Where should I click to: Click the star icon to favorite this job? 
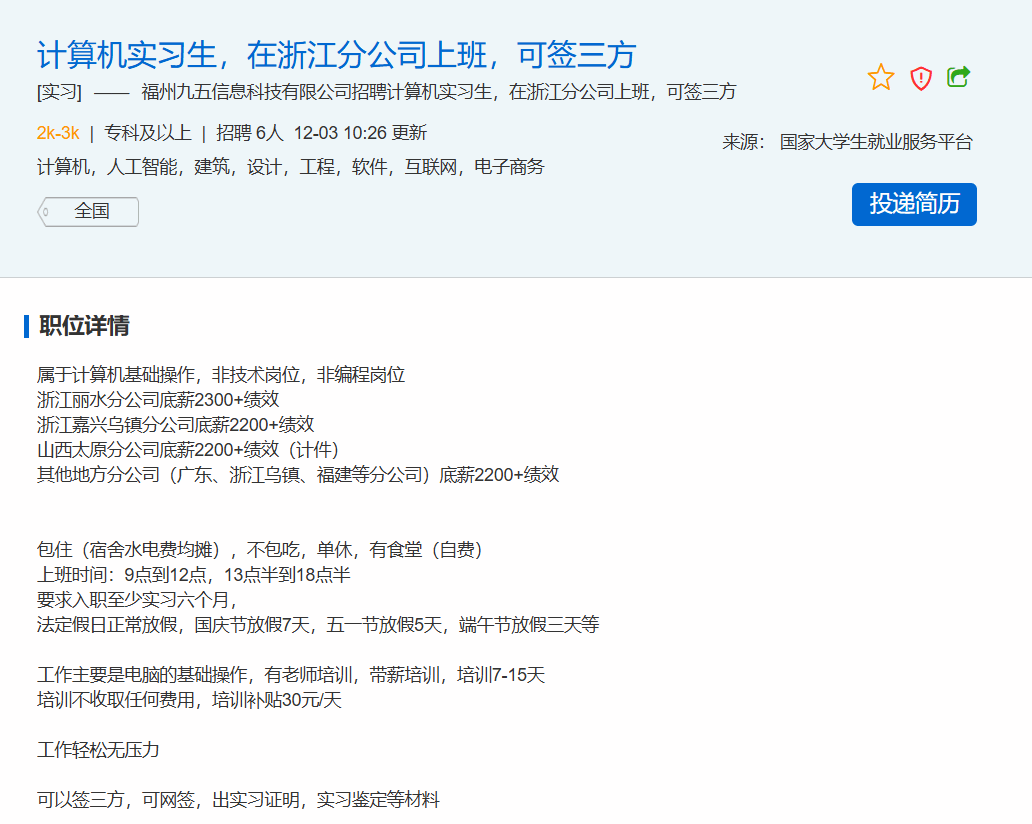(881, 77)
